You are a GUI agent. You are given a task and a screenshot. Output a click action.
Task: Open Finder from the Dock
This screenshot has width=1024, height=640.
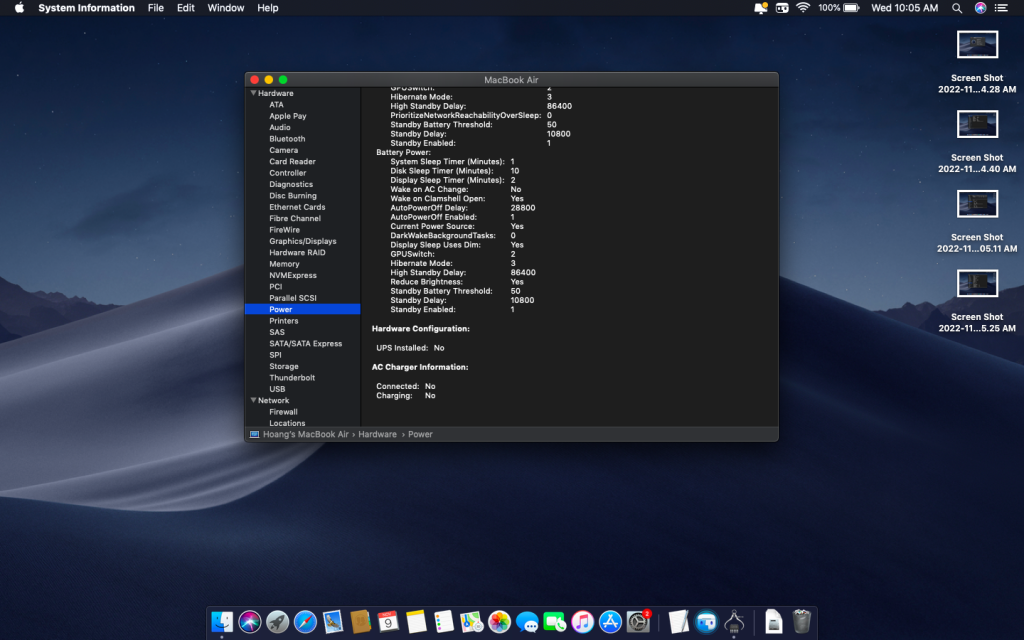[222, 621]
